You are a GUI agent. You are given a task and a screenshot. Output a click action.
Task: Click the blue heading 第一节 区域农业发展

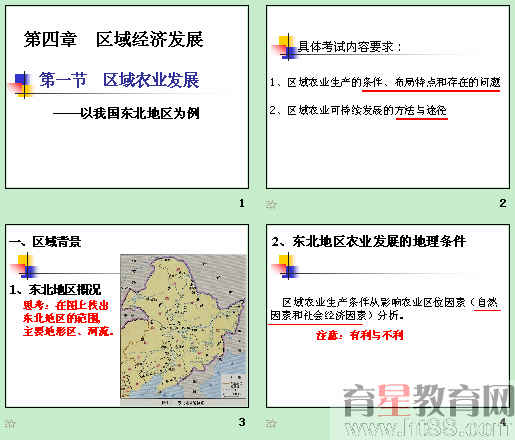(x=119, y=80)
